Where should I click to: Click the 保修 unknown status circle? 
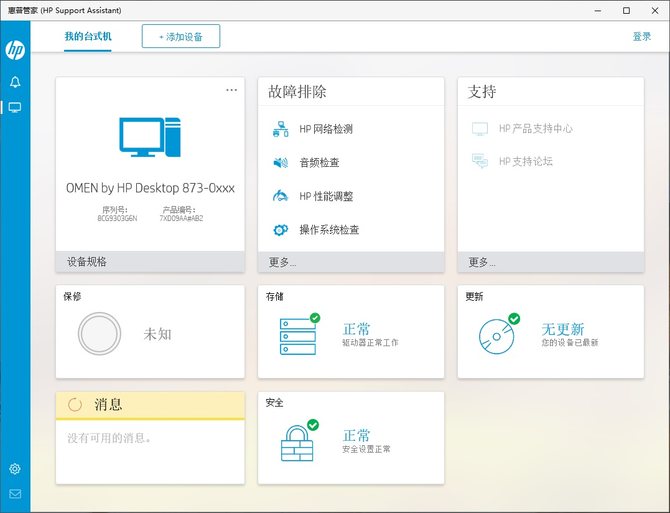(99, 334)
